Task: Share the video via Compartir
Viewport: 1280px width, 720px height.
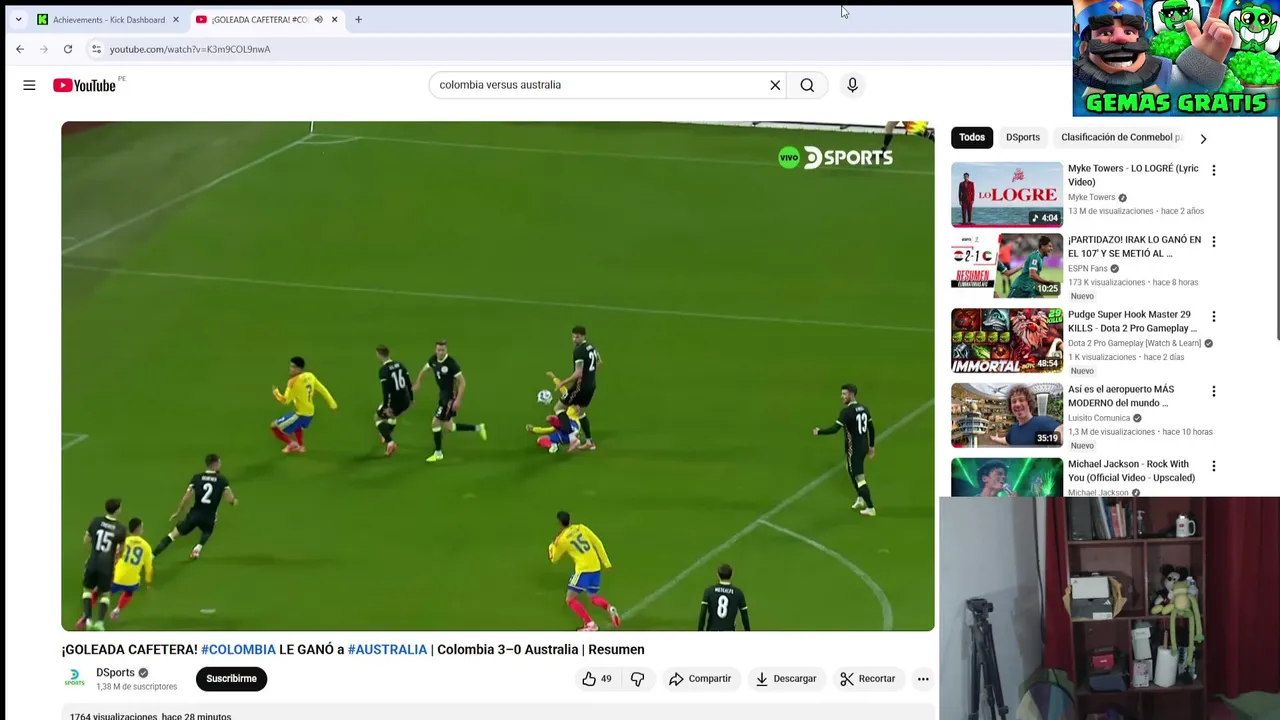Action: (700, 679)
